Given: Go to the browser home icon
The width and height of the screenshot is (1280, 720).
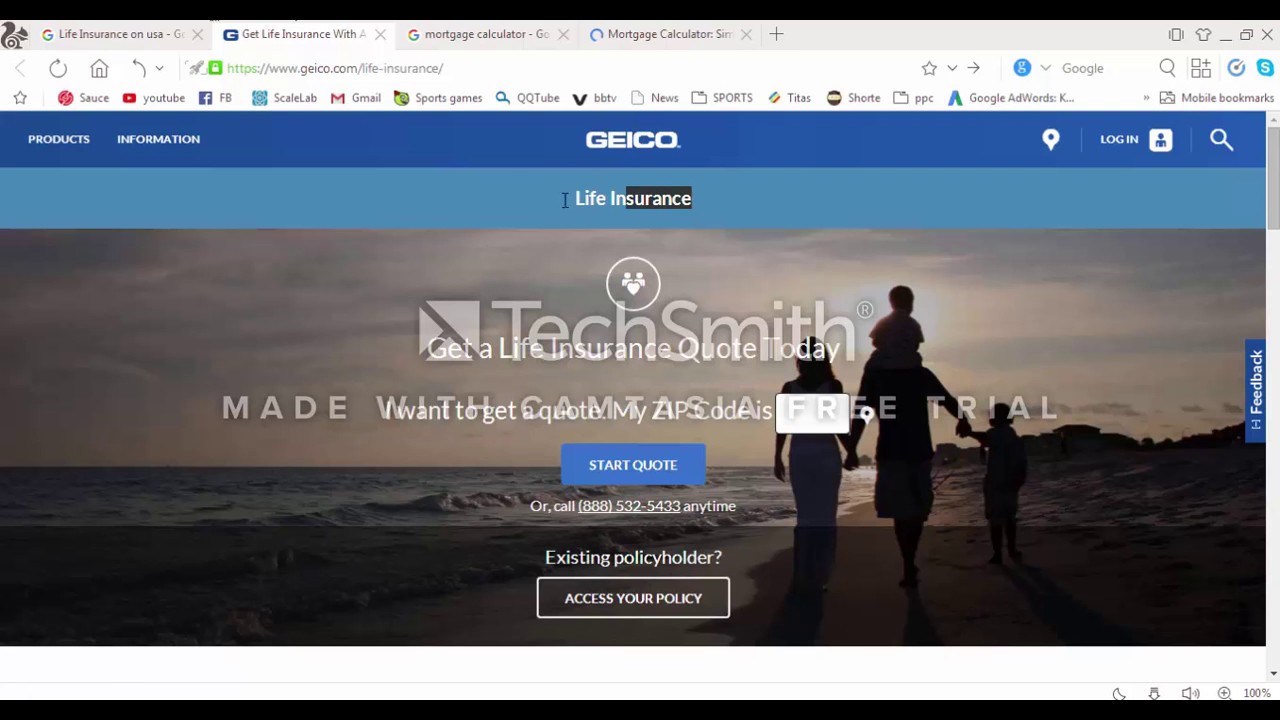Looking at the screenshot, I should [99, 68].
